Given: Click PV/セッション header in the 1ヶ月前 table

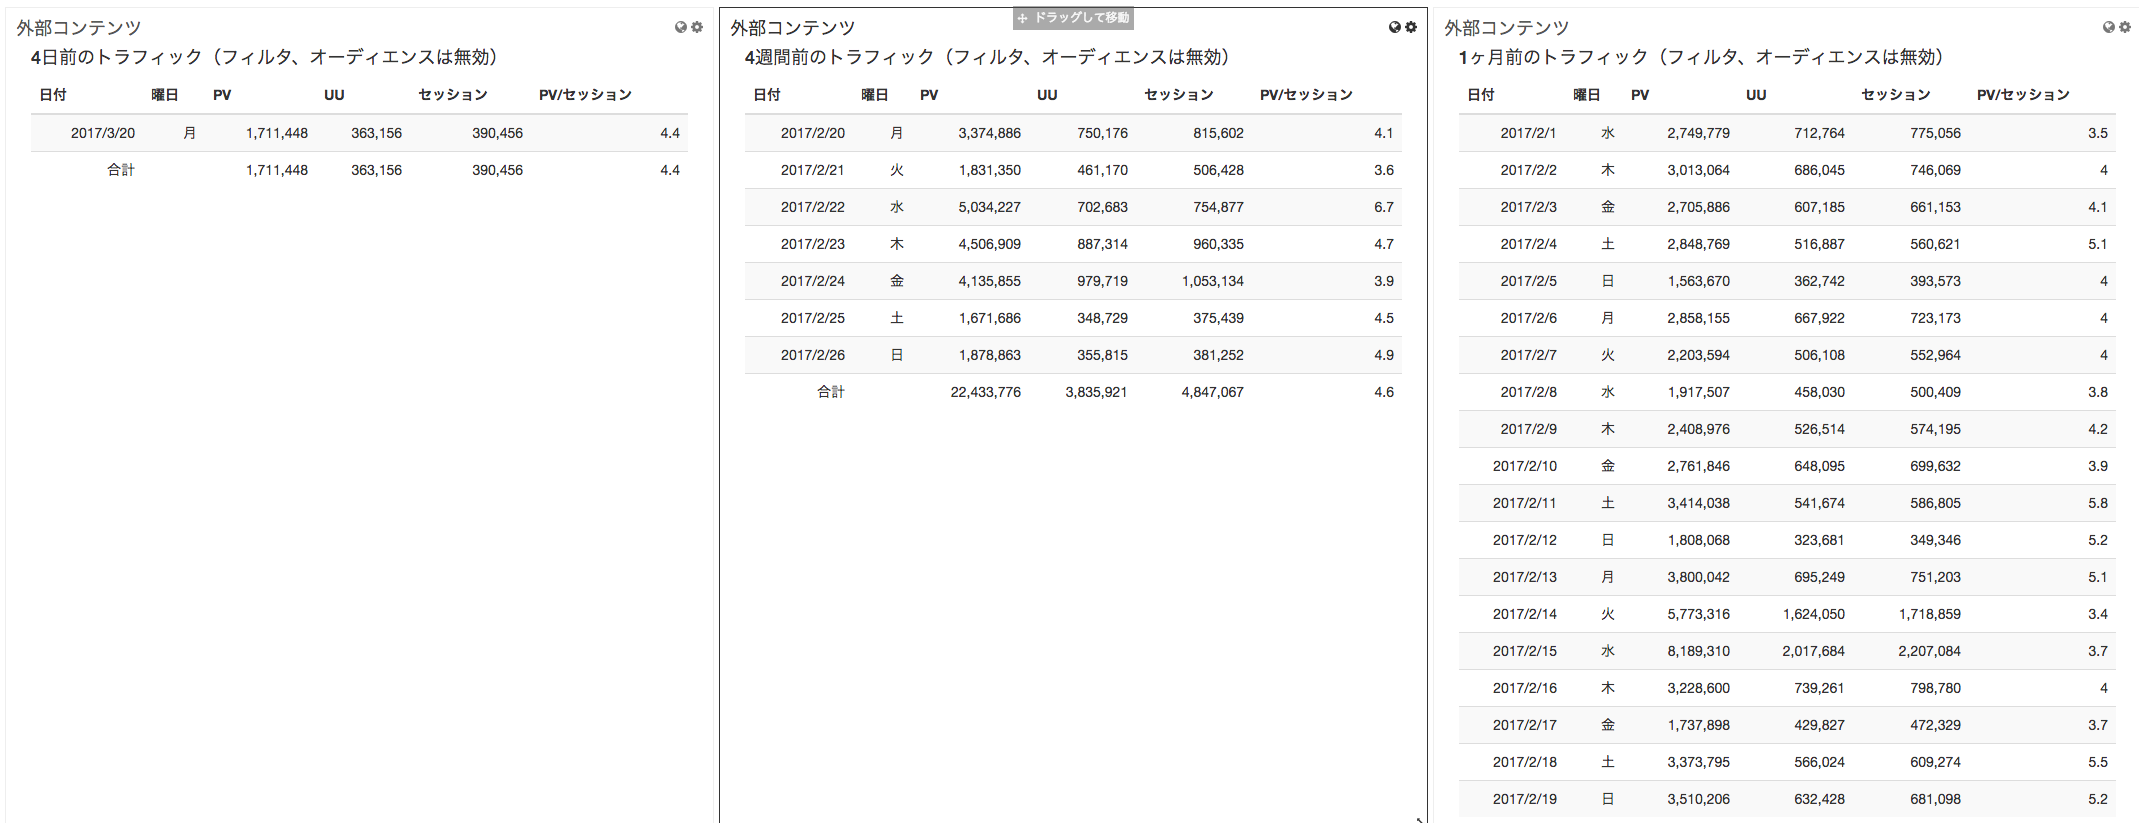Looking at the screenshot, I should click(x=2023, y=95).
